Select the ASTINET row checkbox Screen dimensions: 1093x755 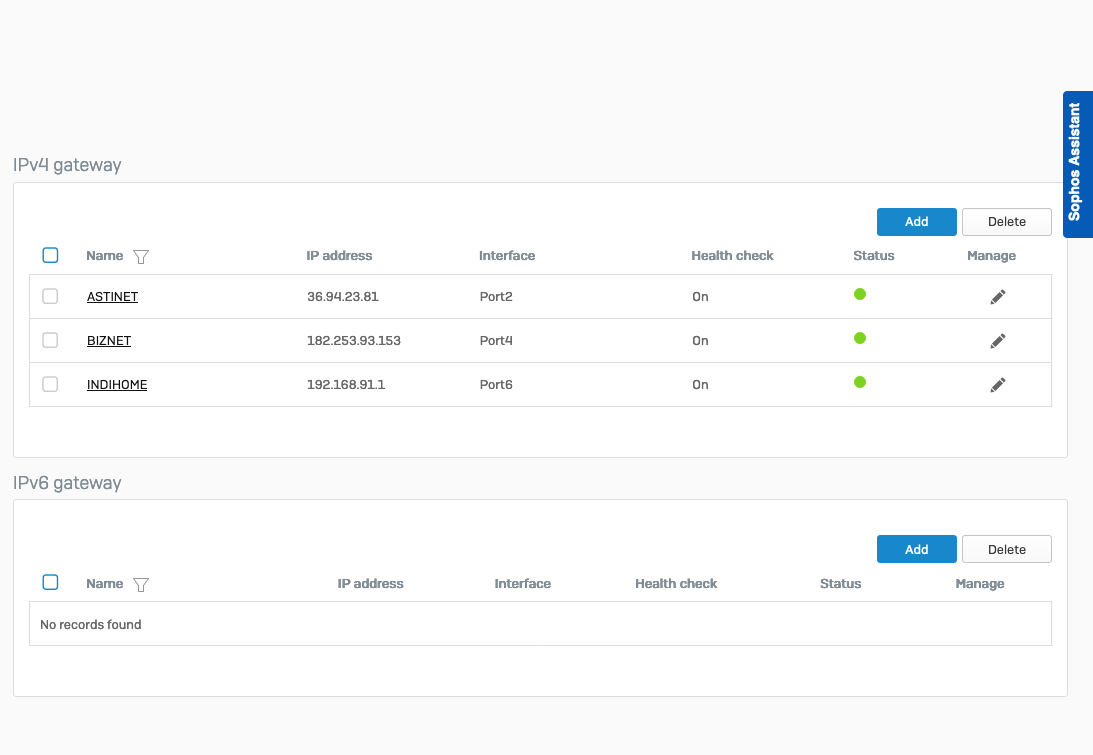(x=50, y=296)
